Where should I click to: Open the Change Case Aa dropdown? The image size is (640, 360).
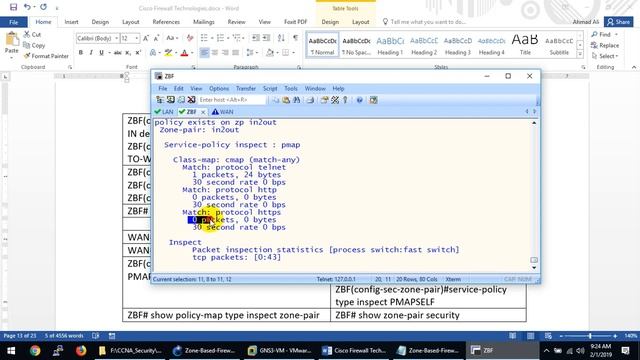[172, 38]
